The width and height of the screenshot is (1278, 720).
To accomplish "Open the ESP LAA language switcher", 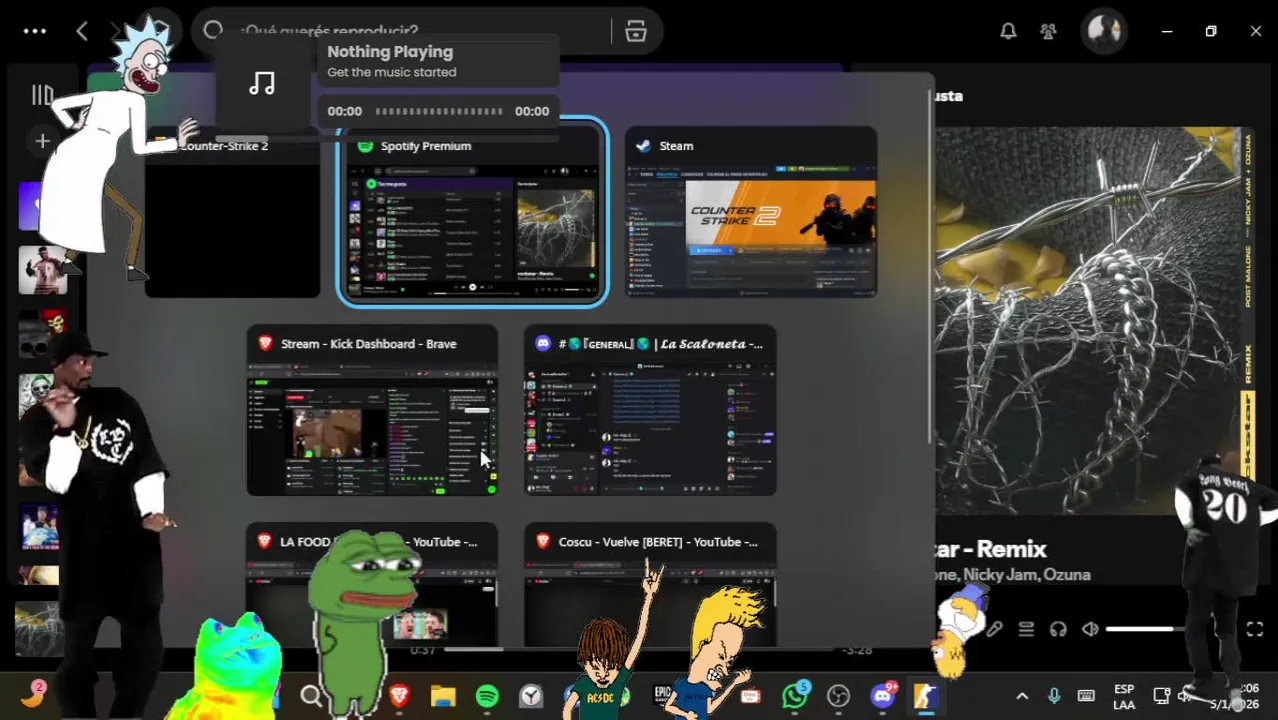I will click(1124, 697).
